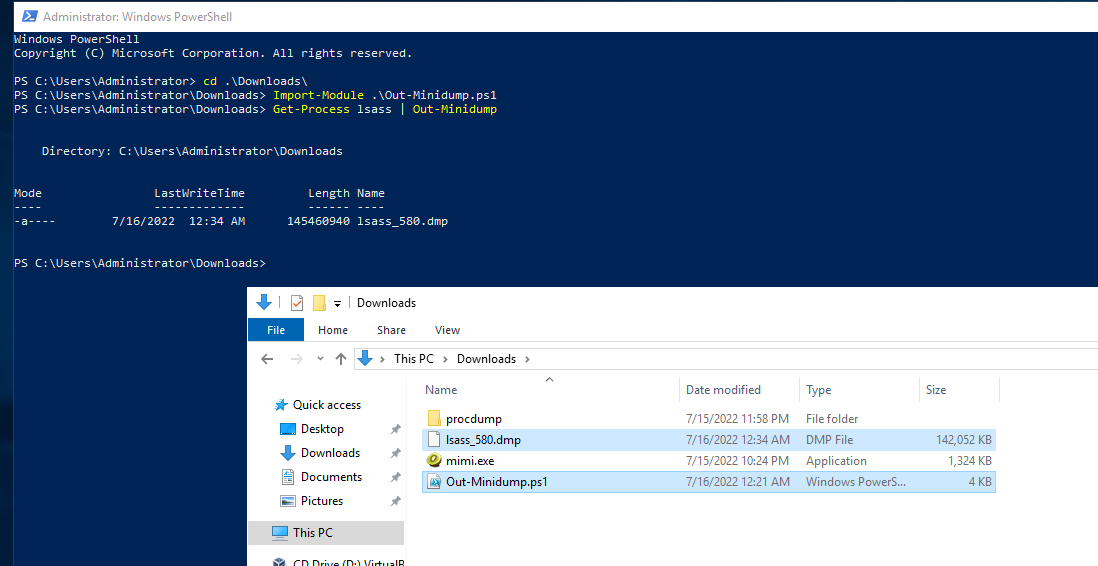1098x566 pixels.
Task: Click the PowerShell icon in the title bar
Action: tap(28, 15)
